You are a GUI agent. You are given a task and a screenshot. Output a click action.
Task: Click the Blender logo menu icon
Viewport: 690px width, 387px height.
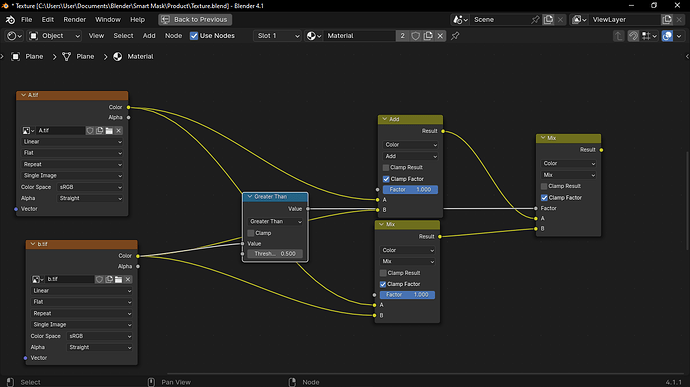pyautogui.click(x=10, y=20)
